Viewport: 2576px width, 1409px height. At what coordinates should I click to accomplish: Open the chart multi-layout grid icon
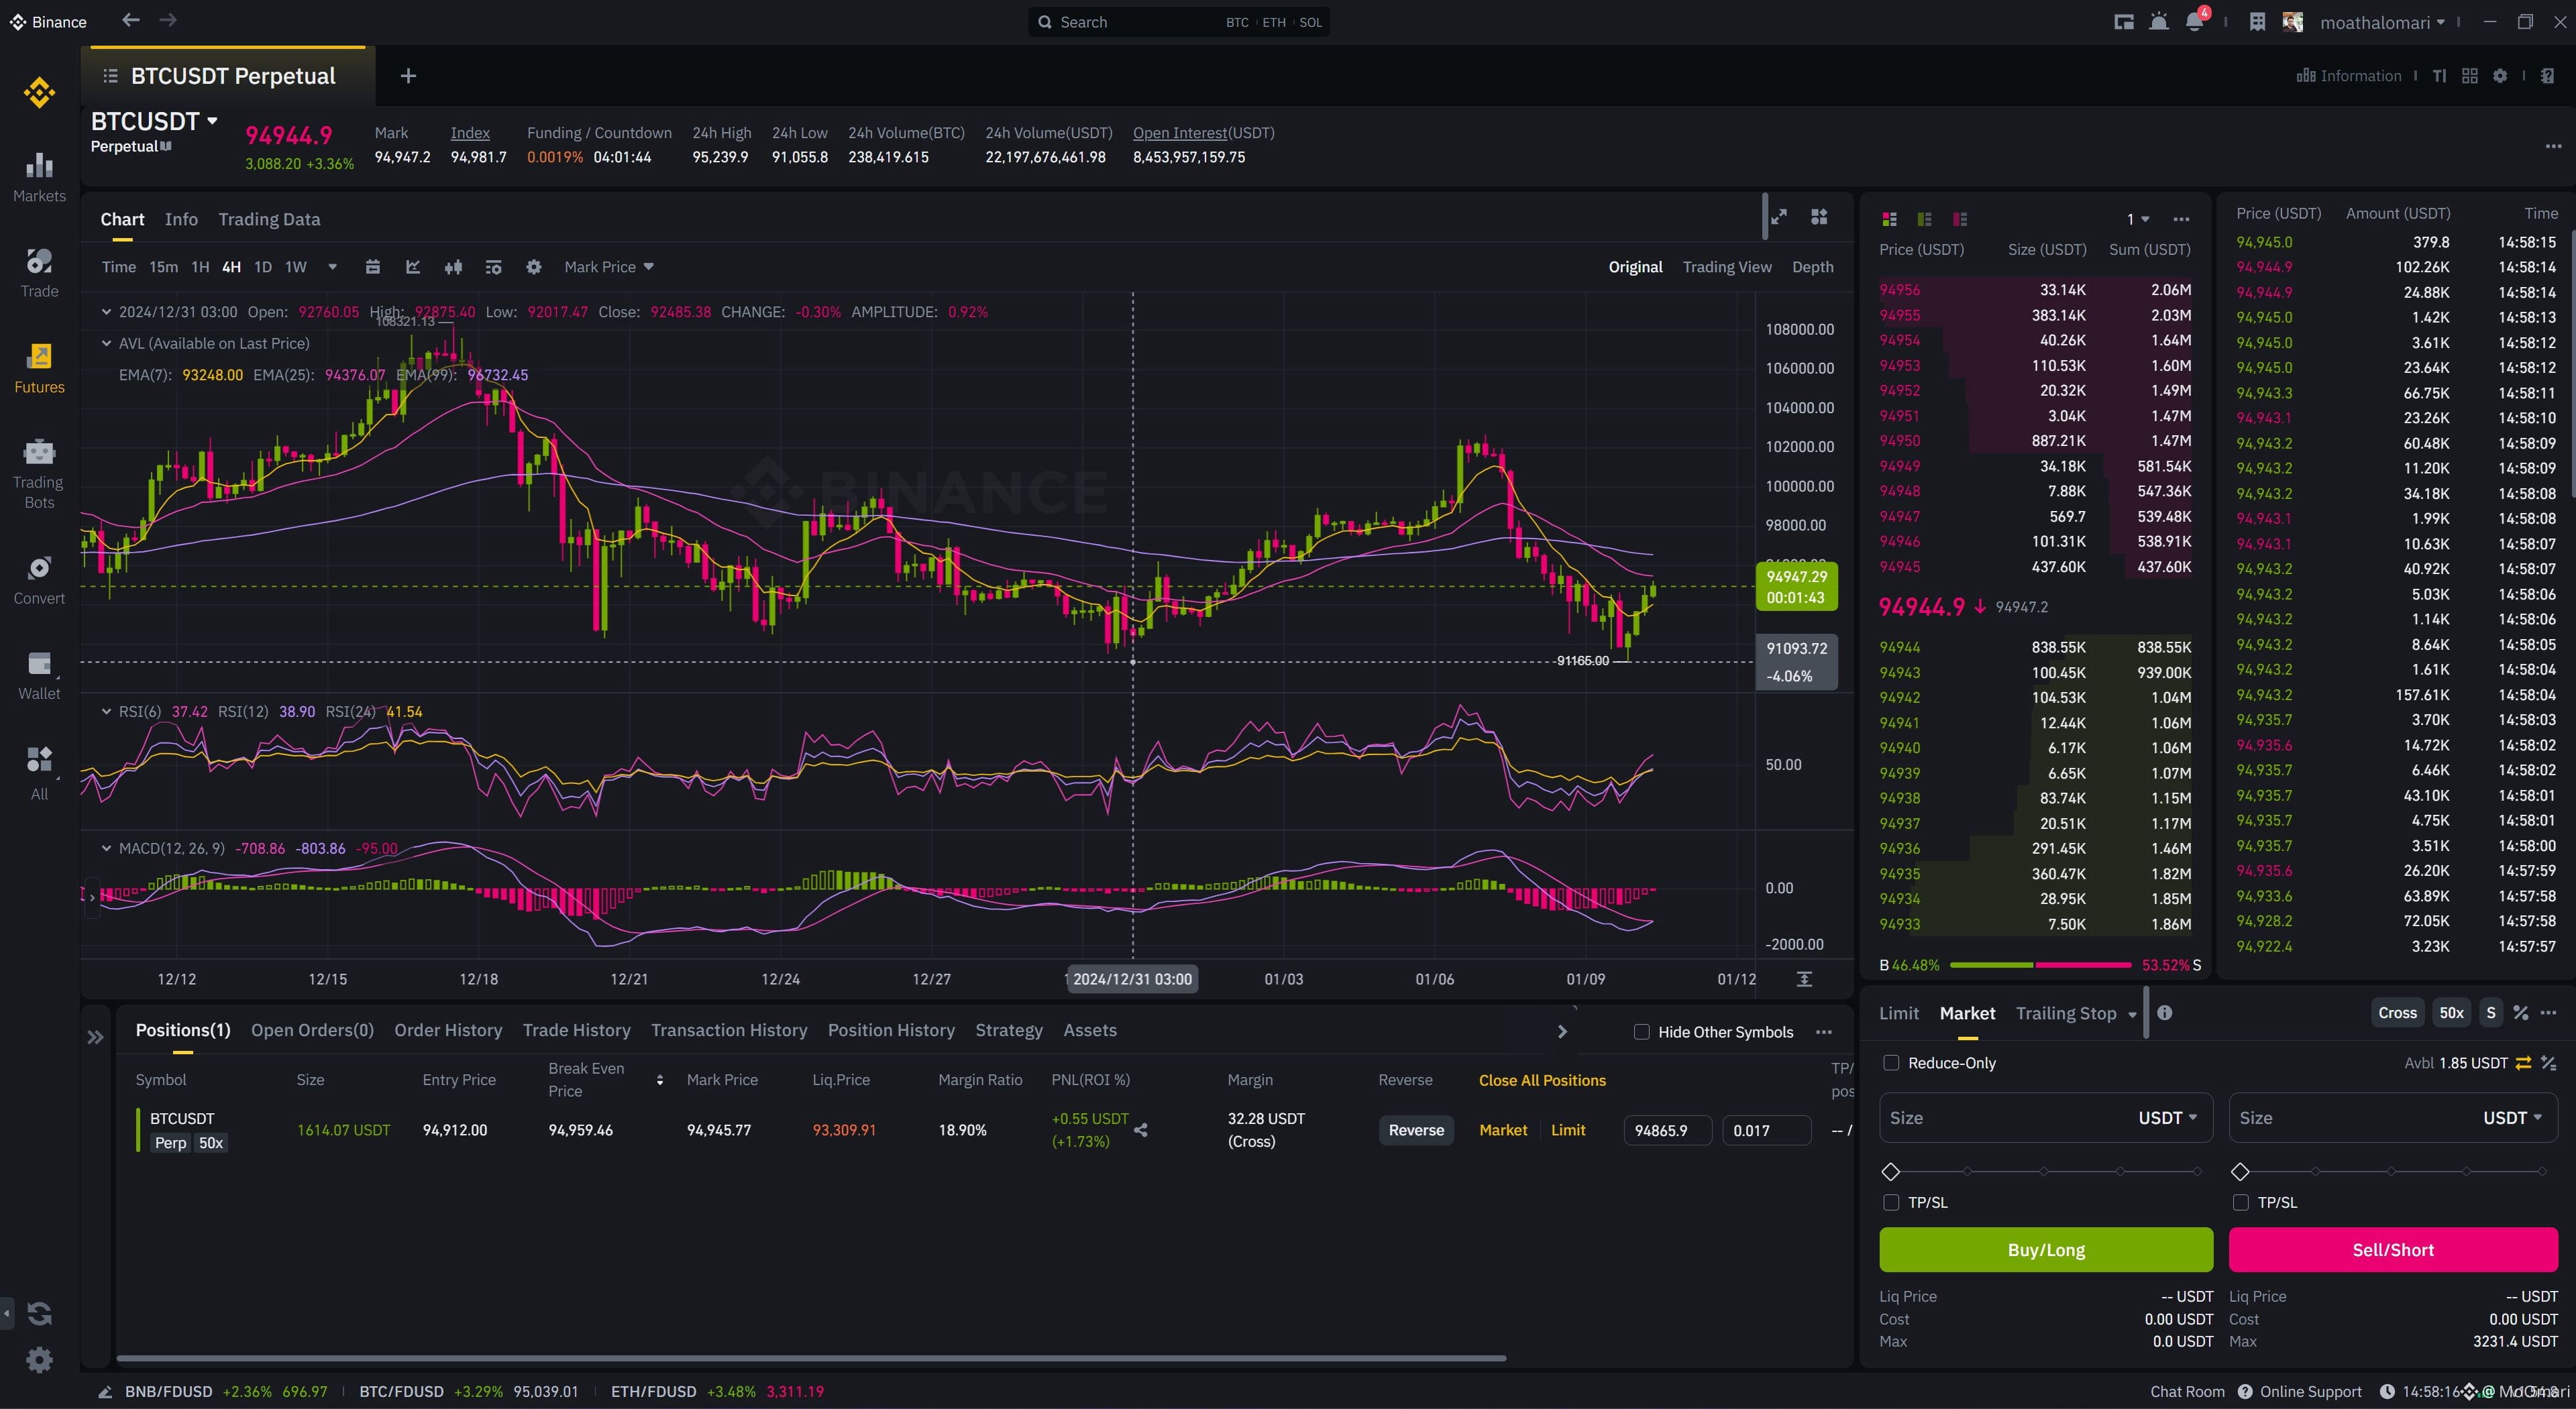pyautogui.click(x=1819, y=217)
